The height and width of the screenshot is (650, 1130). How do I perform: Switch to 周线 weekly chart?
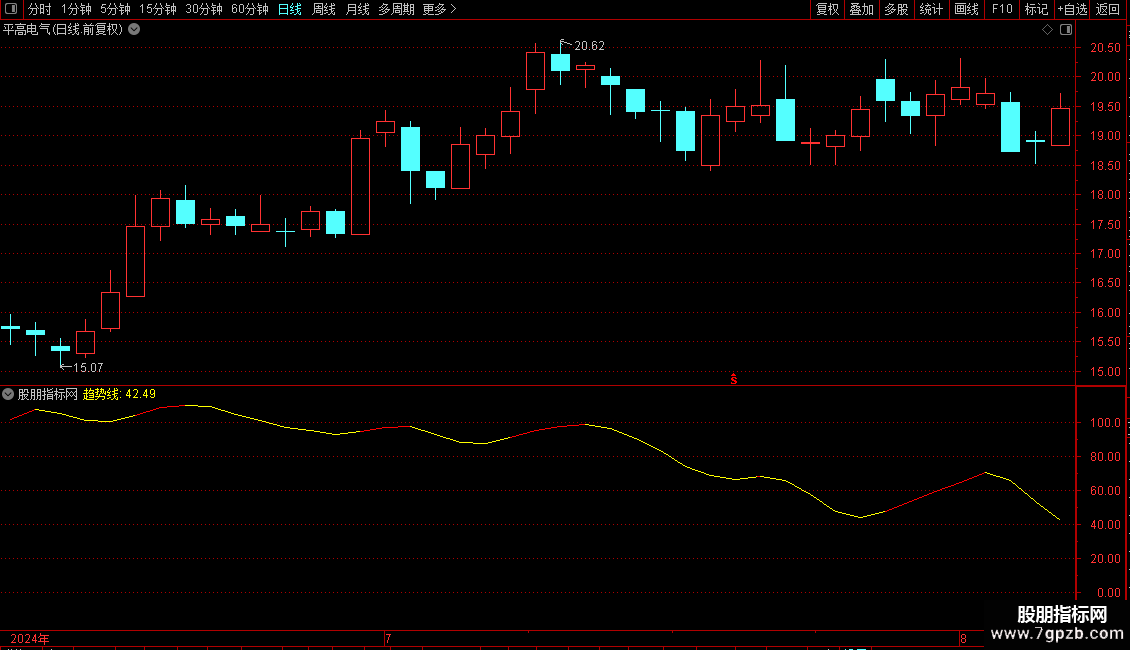tap(324, 9)
